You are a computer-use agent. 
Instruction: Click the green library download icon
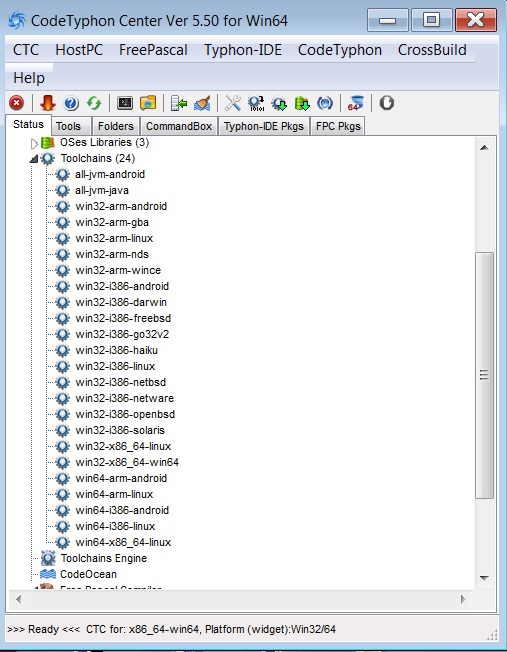(302, 103)
